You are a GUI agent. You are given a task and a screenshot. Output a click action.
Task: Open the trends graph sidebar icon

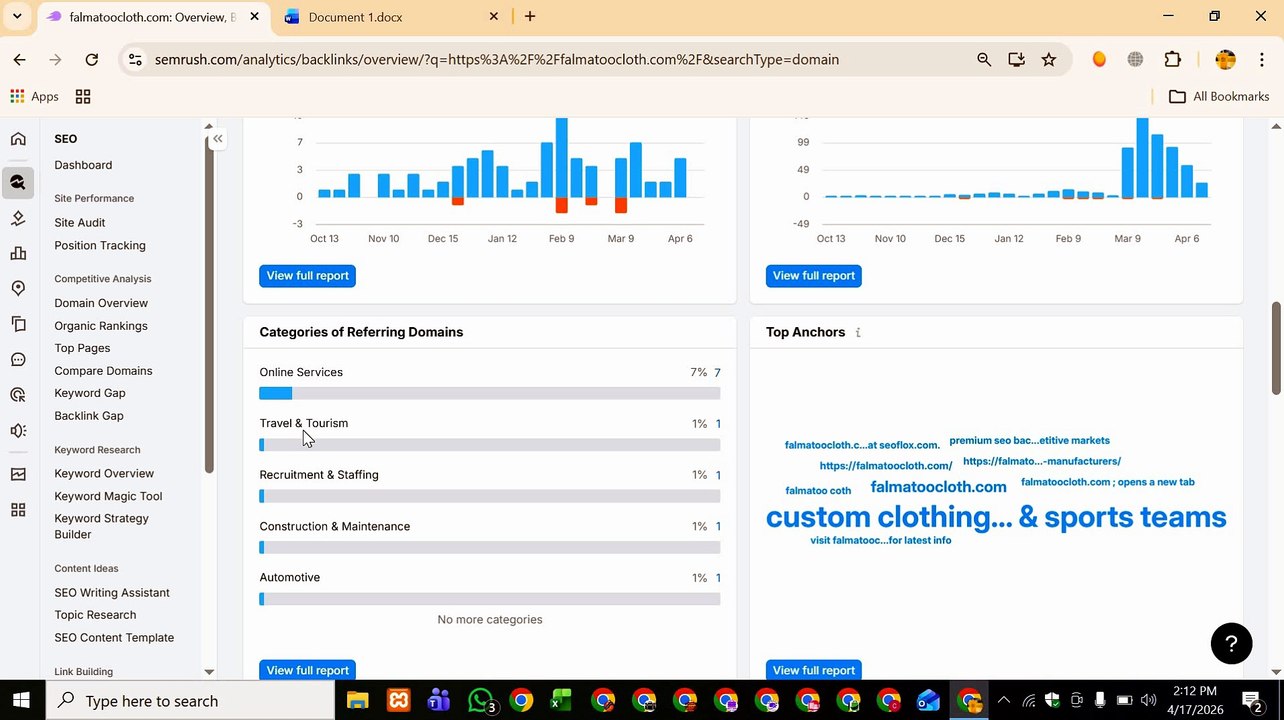point(18,475)
